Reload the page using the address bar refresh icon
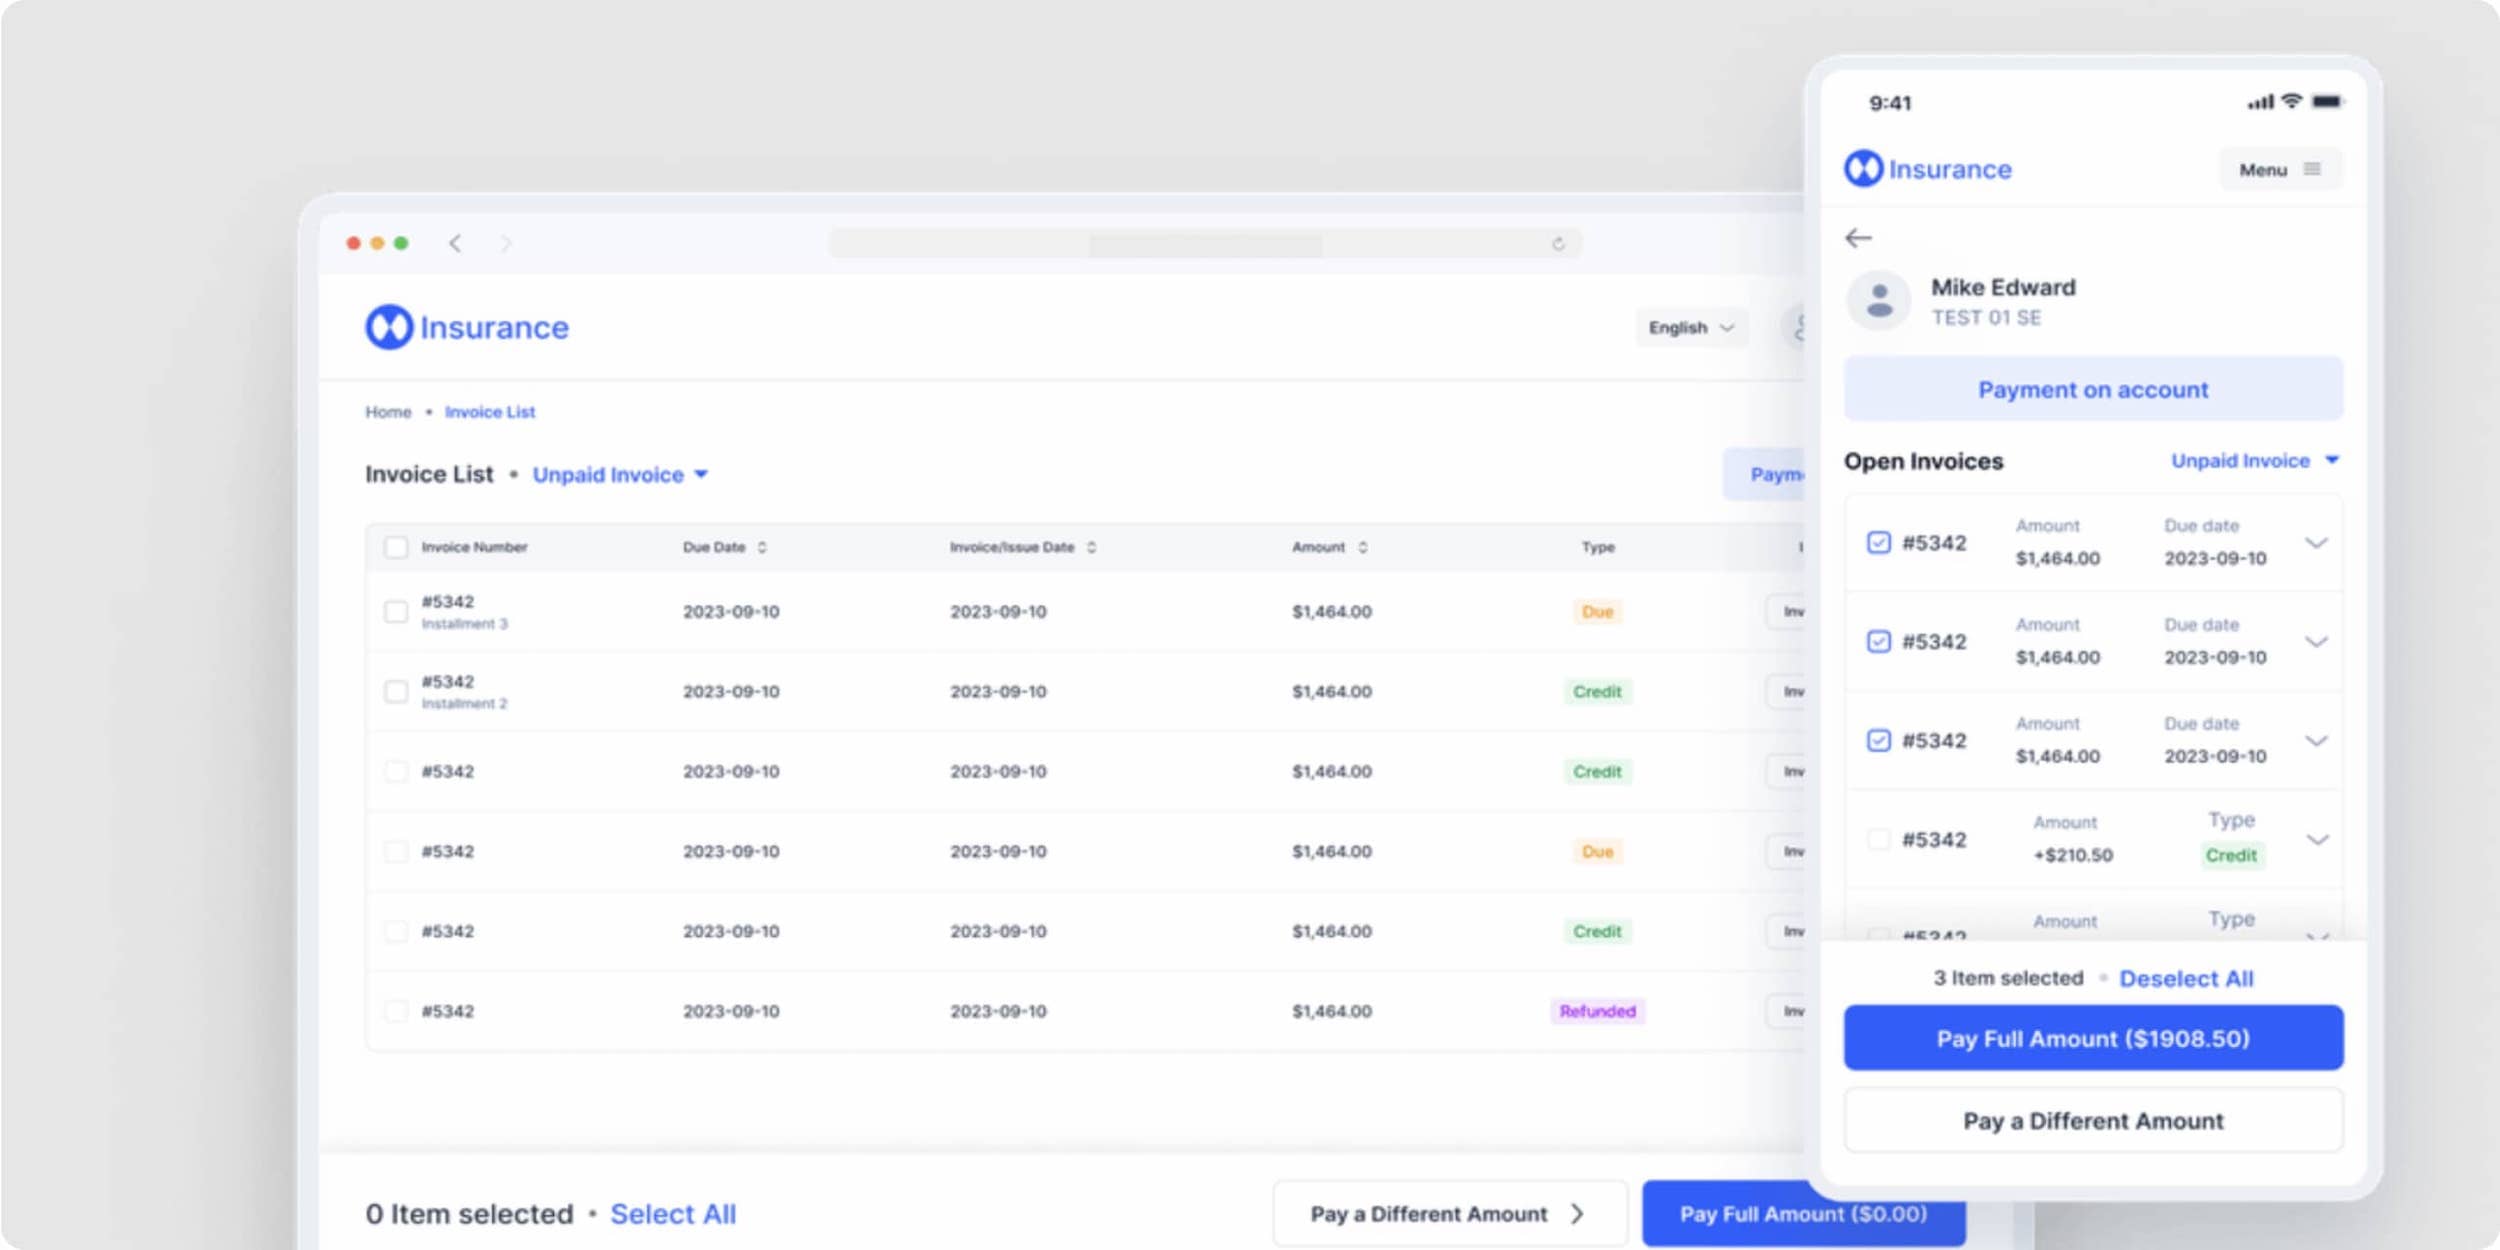Image resolution: width=2500 pixels, height=1250 pixels. (x=1558, y=244)
